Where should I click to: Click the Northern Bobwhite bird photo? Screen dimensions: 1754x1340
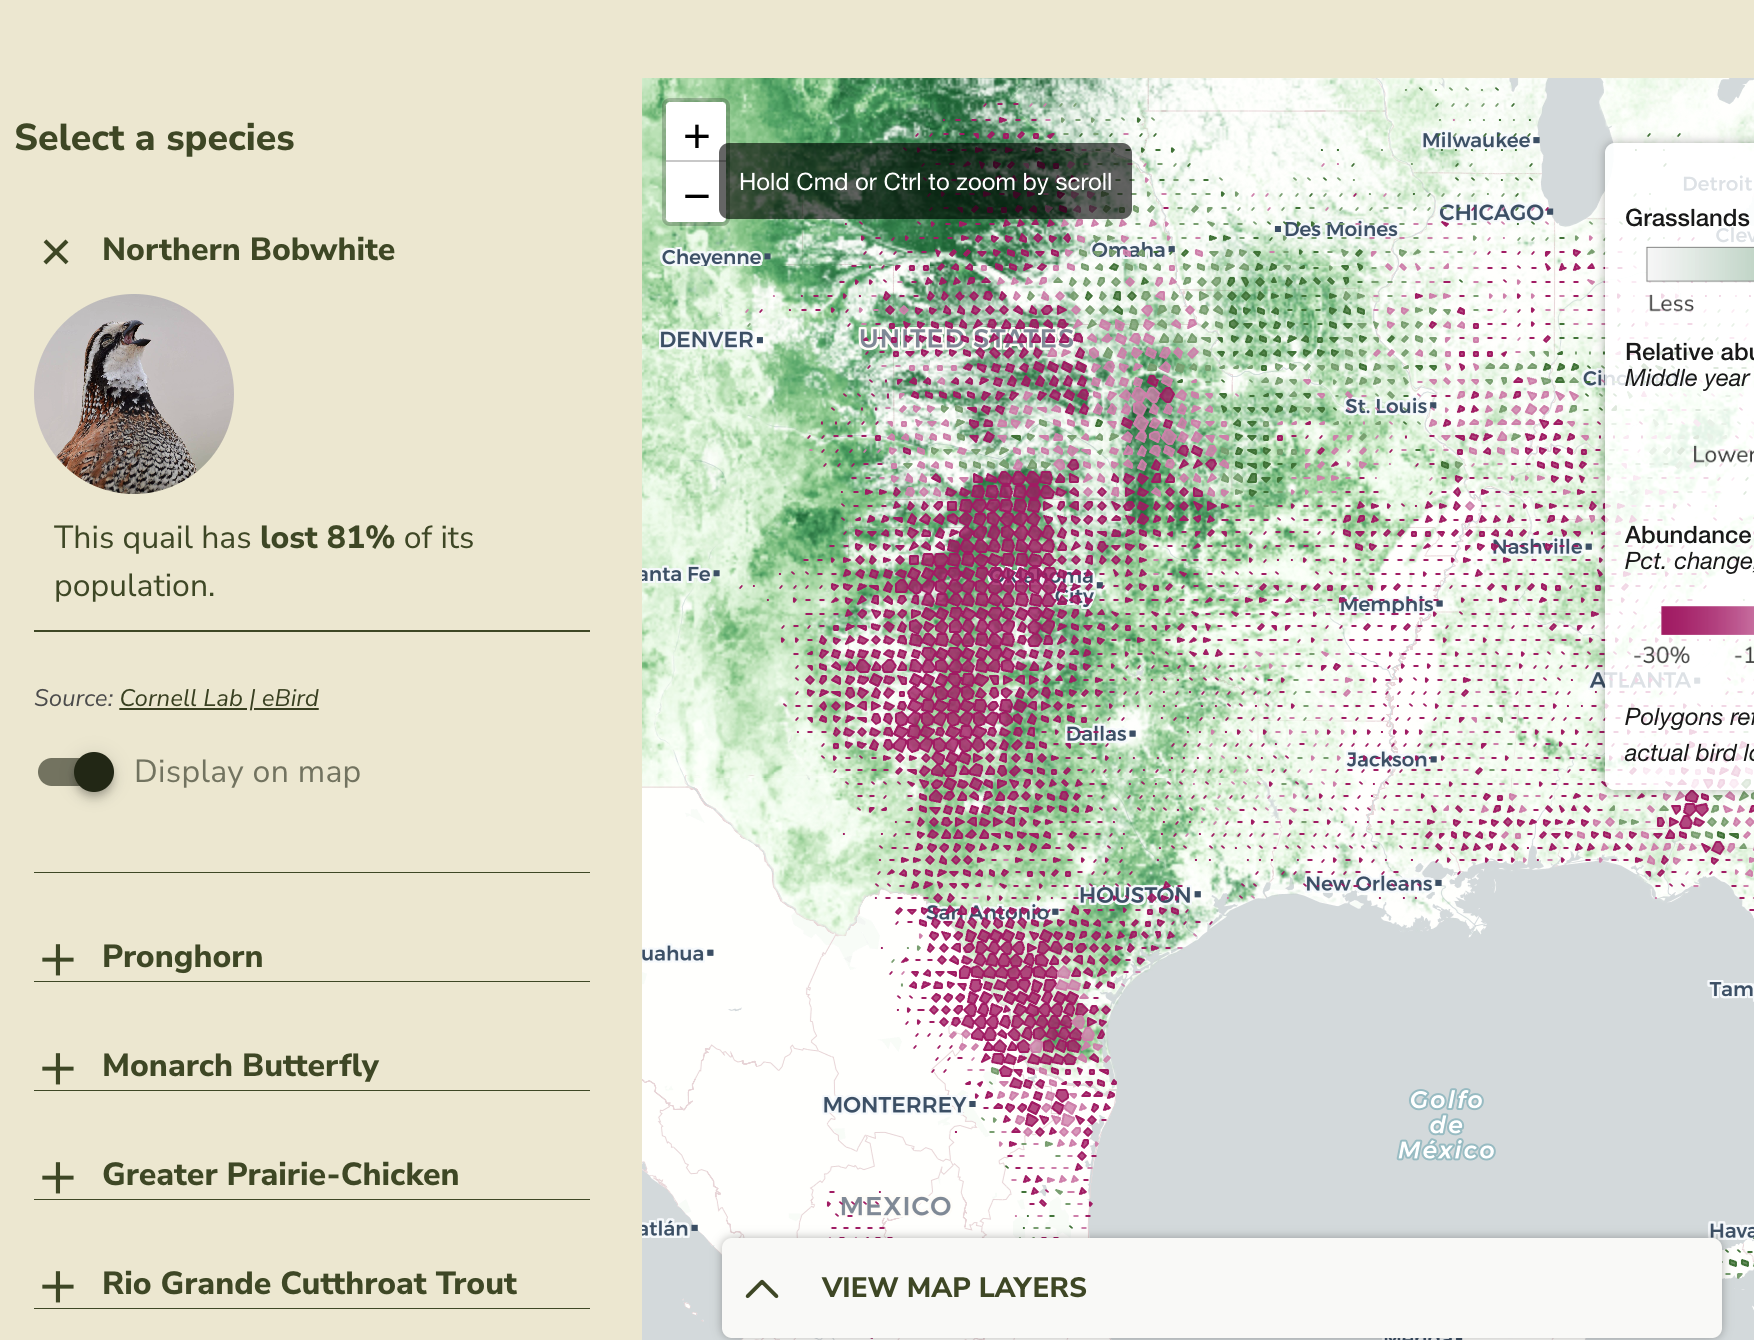[x=134, y=394]
